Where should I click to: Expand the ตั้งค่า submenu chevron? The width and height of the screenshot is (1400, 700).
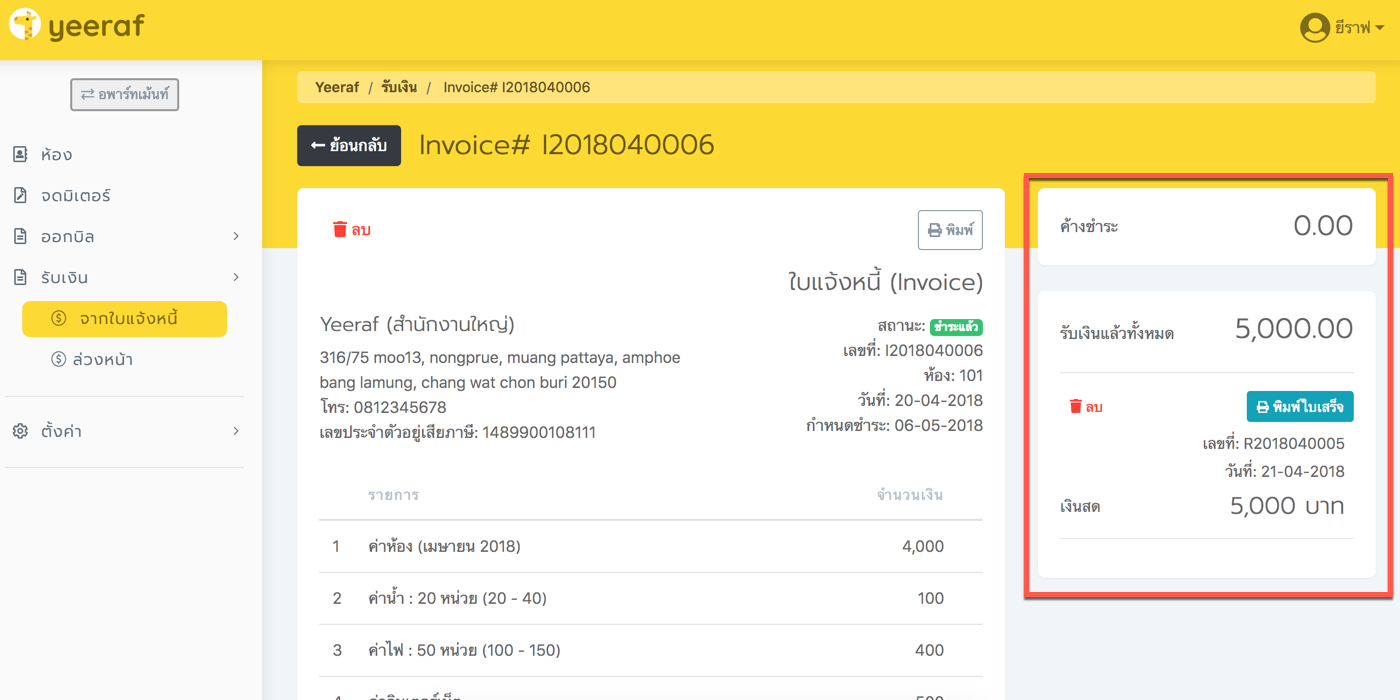pyautogui.click(x=236, y=431)
